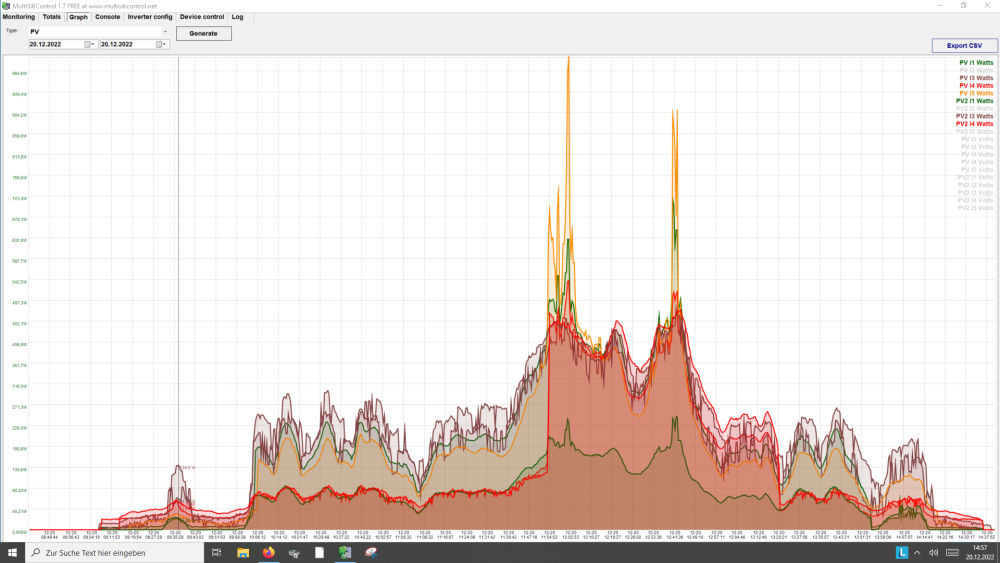
Task: Open the Type combo box showing PV
Action: click(x=99, y=31)
